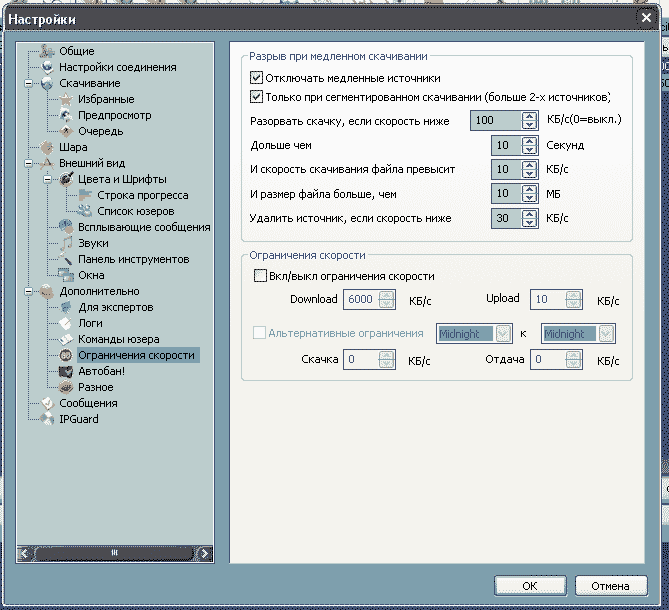Uncheck Отключать медленные источники checkbox
This screenshot has height=610, width=669.
256,78
